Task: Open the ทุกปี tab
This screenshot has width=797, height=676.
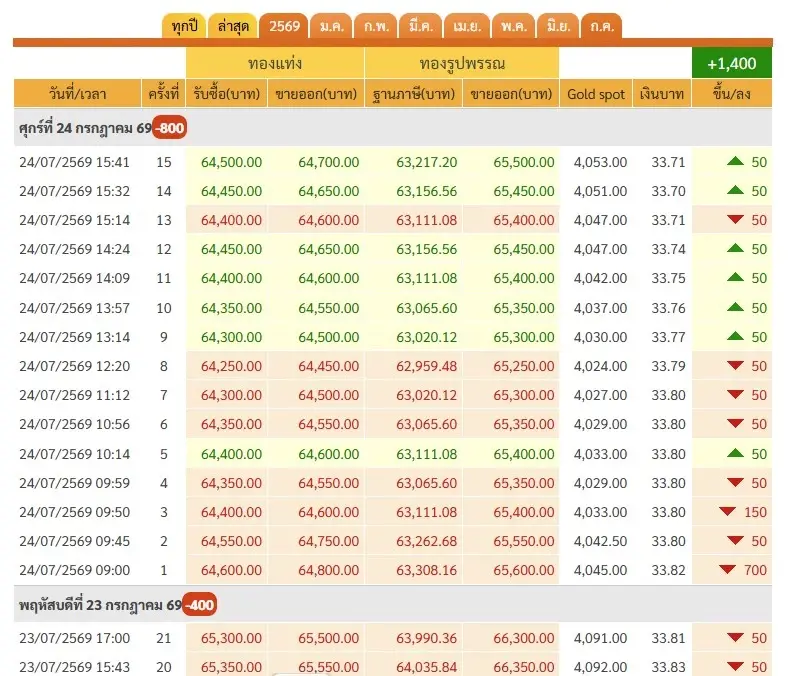Action: coord(185,26)
